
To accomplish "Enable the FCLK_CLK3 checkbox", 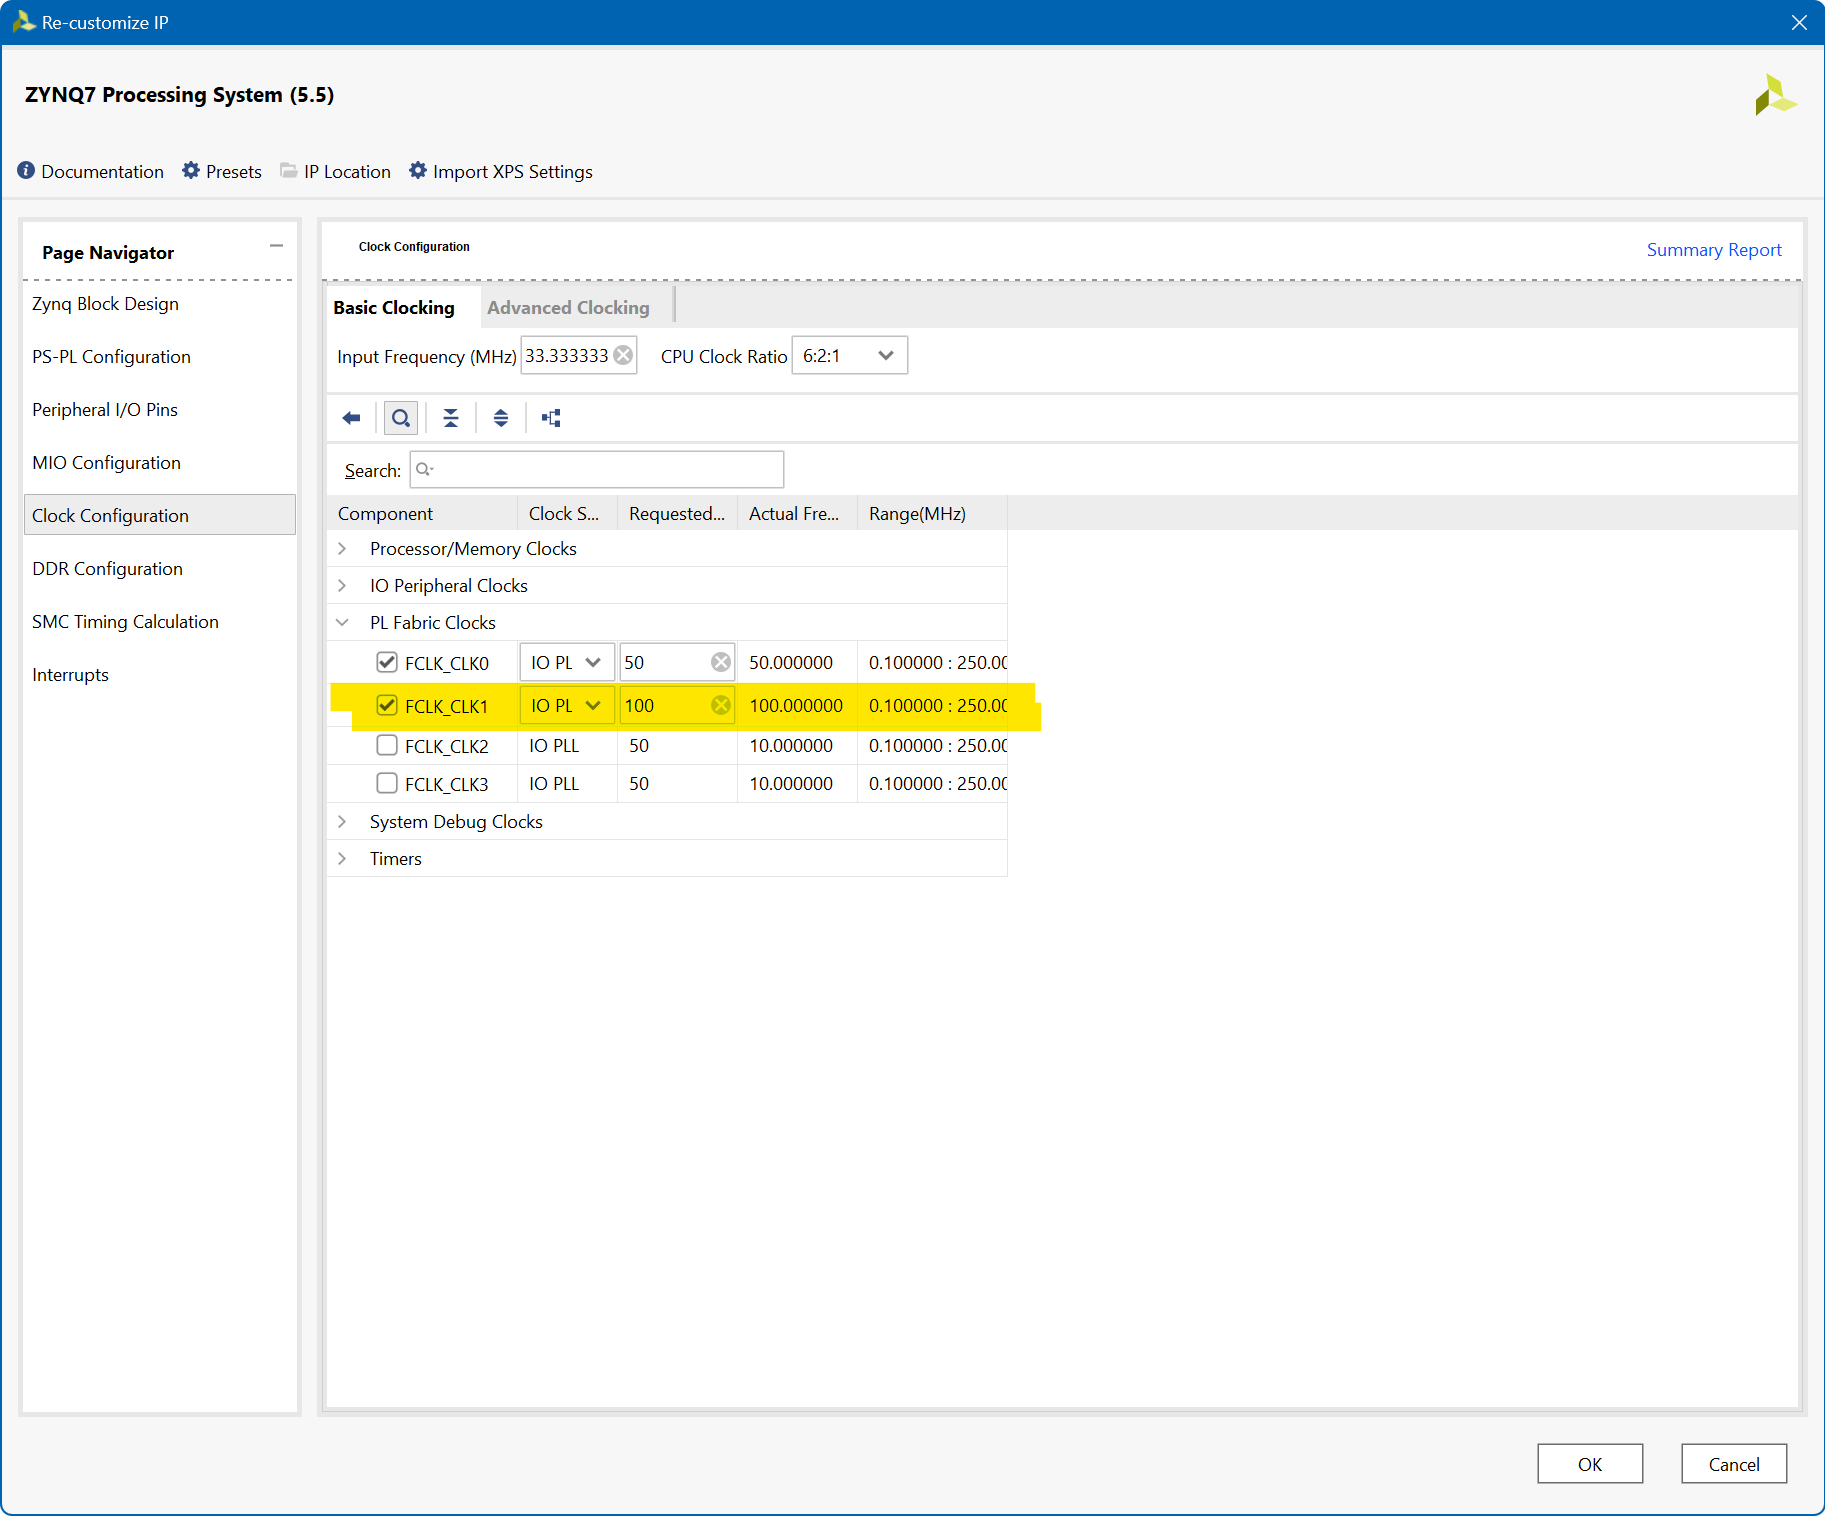I will [387, 783].
